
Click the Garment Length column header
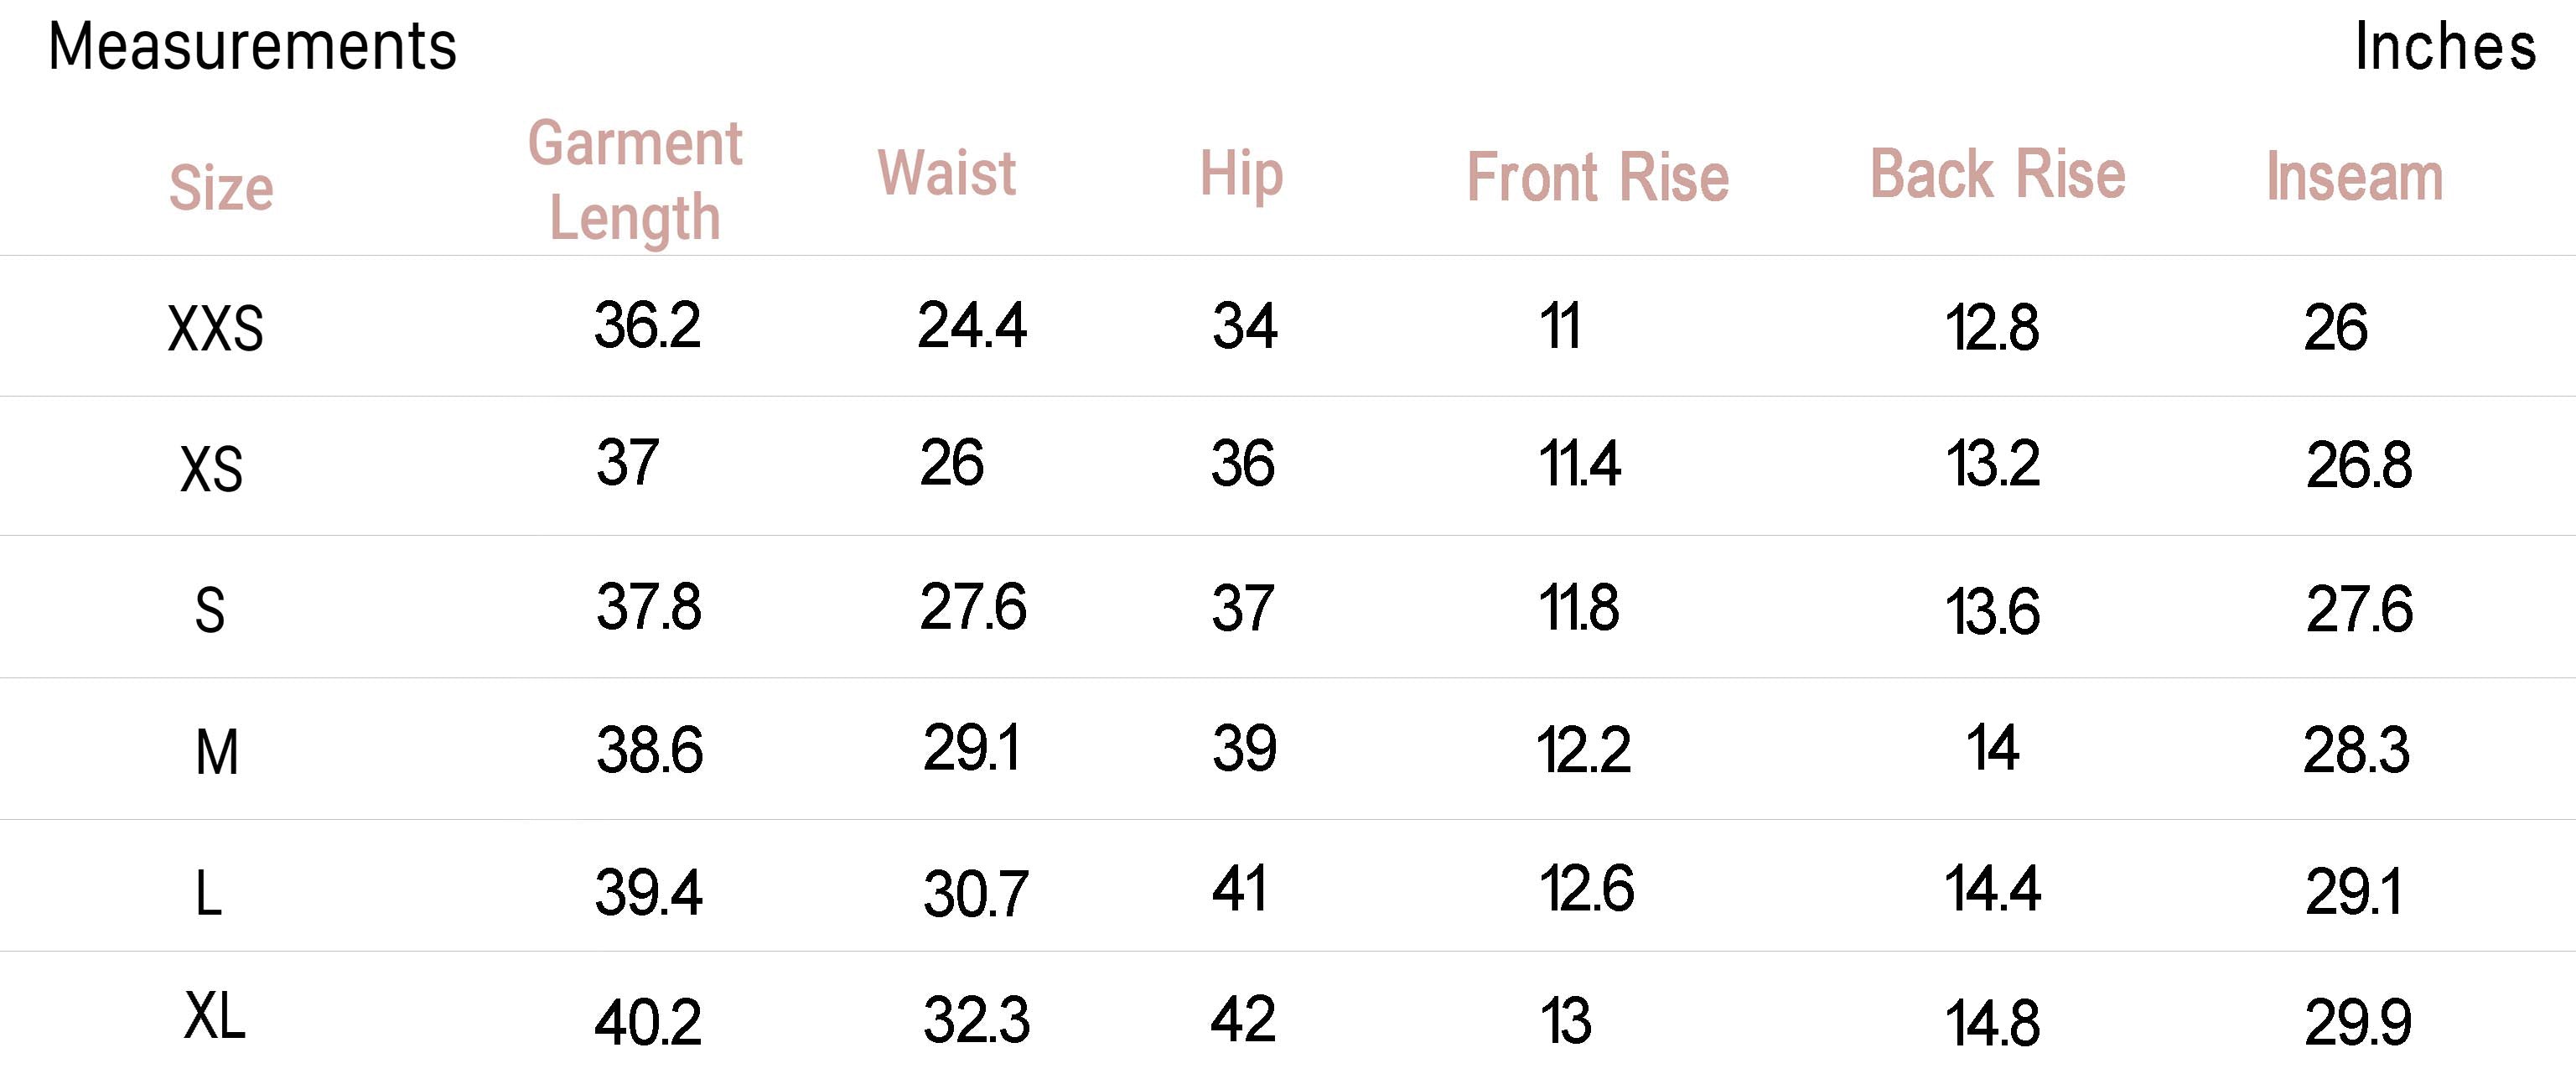coord(635,180)
